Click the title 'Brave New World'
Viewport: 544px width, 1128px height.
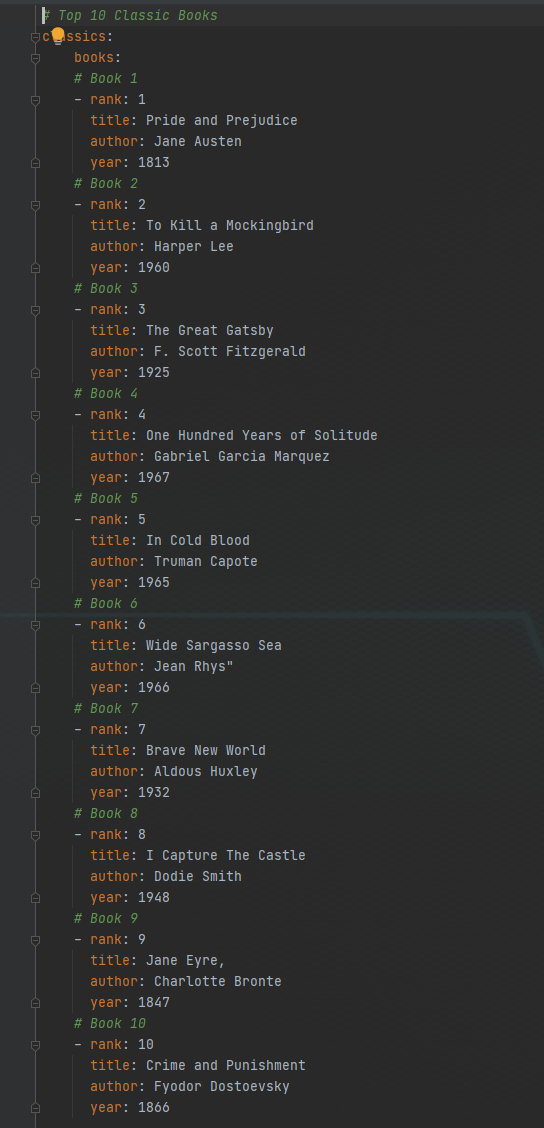click(x=206, y=751)
